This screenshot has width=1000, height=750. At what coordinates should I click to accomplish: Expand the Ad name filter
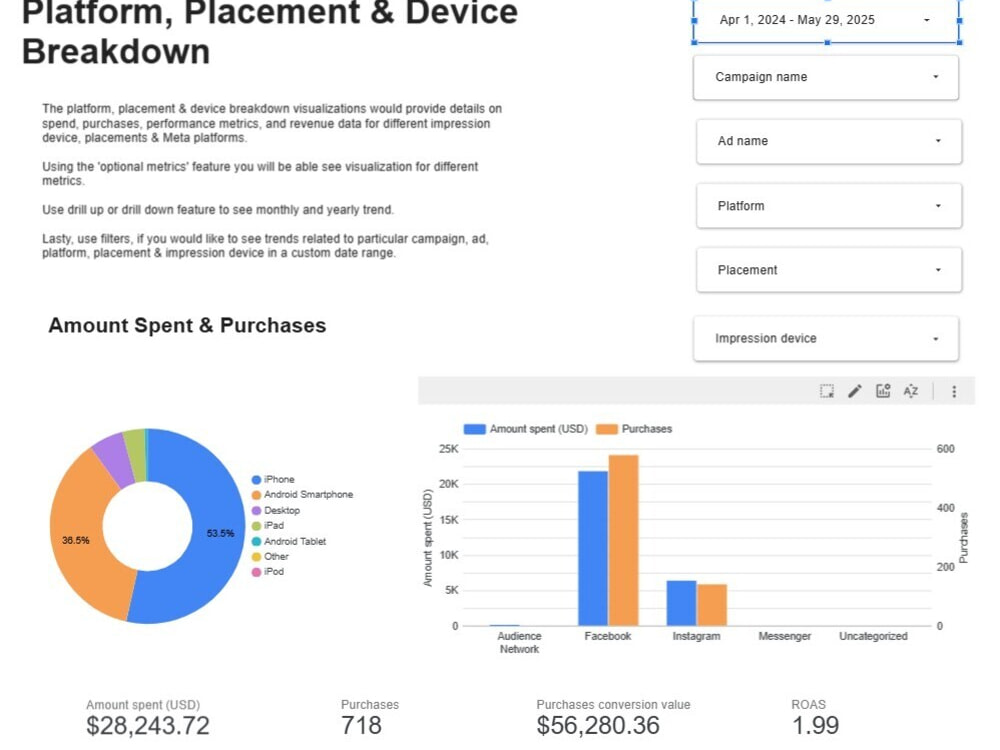829,141
